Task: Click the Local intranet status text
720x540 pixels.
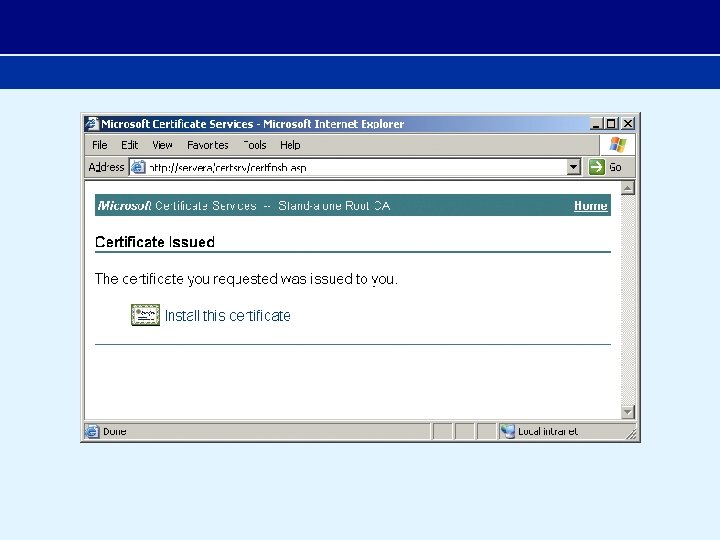Action: coord(548,432)
